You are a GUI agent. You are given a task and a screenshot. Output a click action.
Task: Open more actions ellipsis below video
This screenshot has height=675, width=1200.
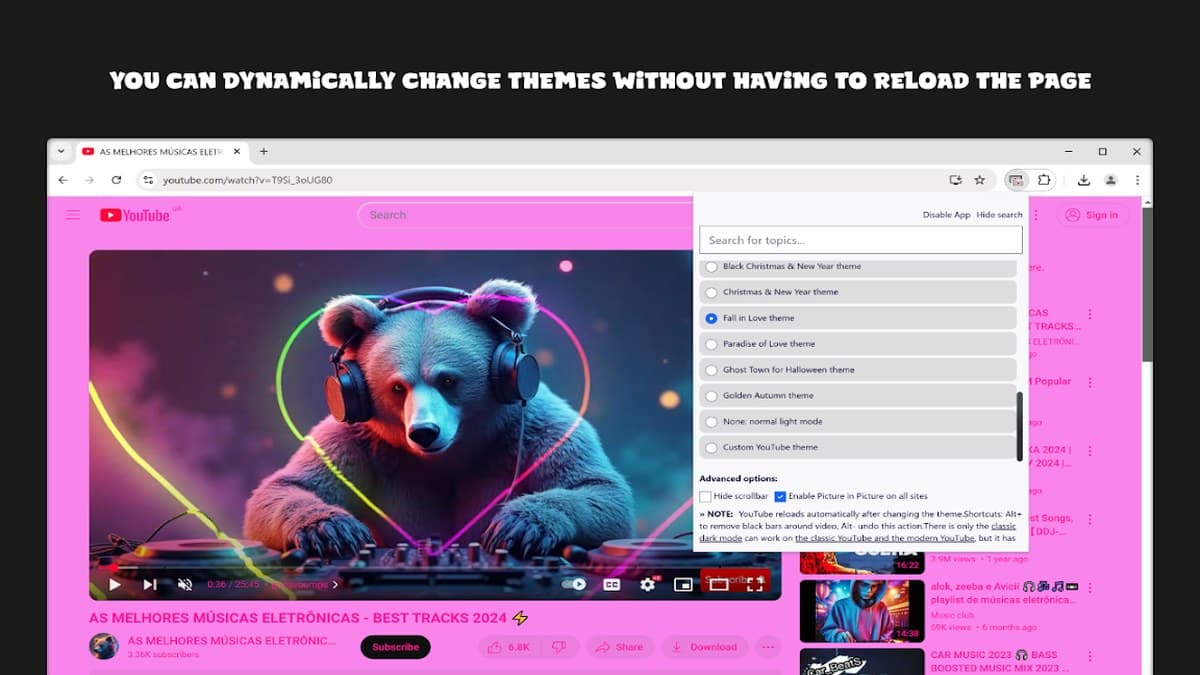(768, 647)
